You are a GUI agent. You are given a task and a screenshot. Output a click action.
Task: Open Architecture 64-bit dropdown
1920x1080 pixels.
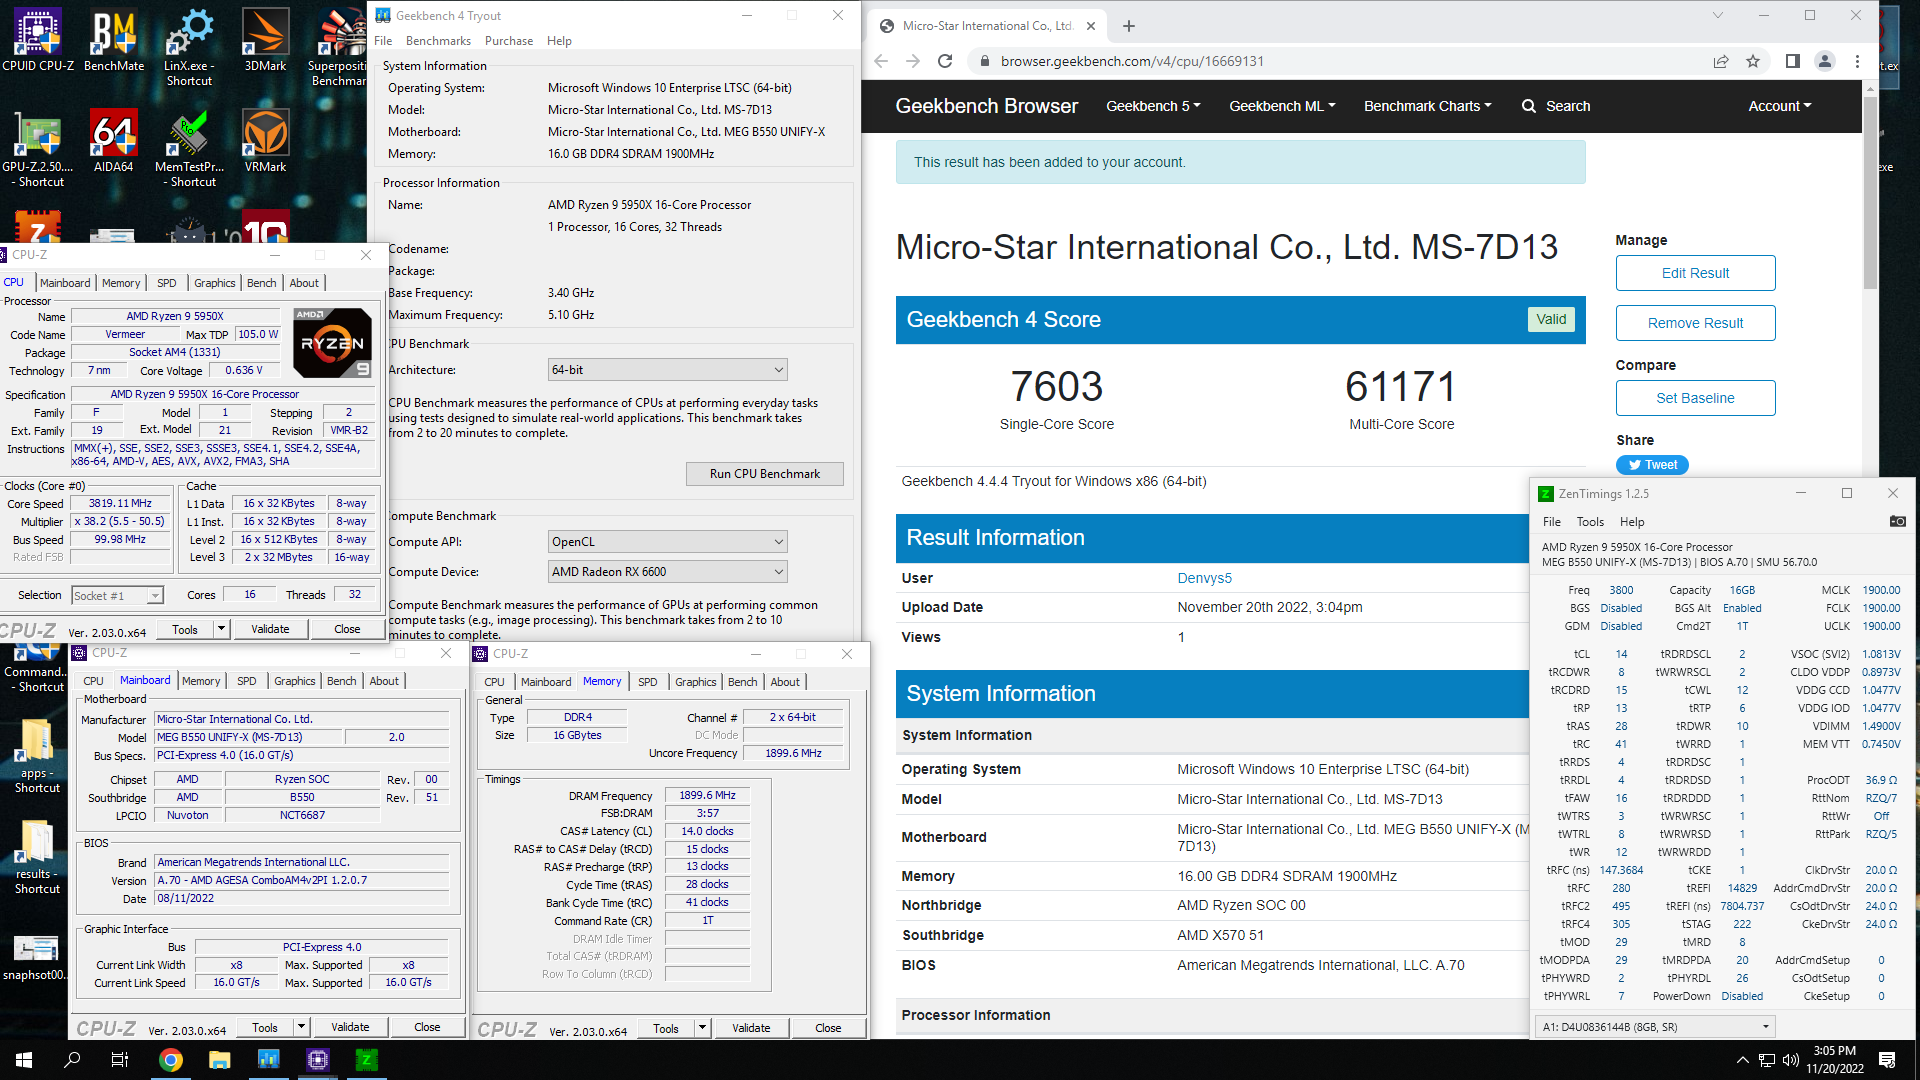667,370
